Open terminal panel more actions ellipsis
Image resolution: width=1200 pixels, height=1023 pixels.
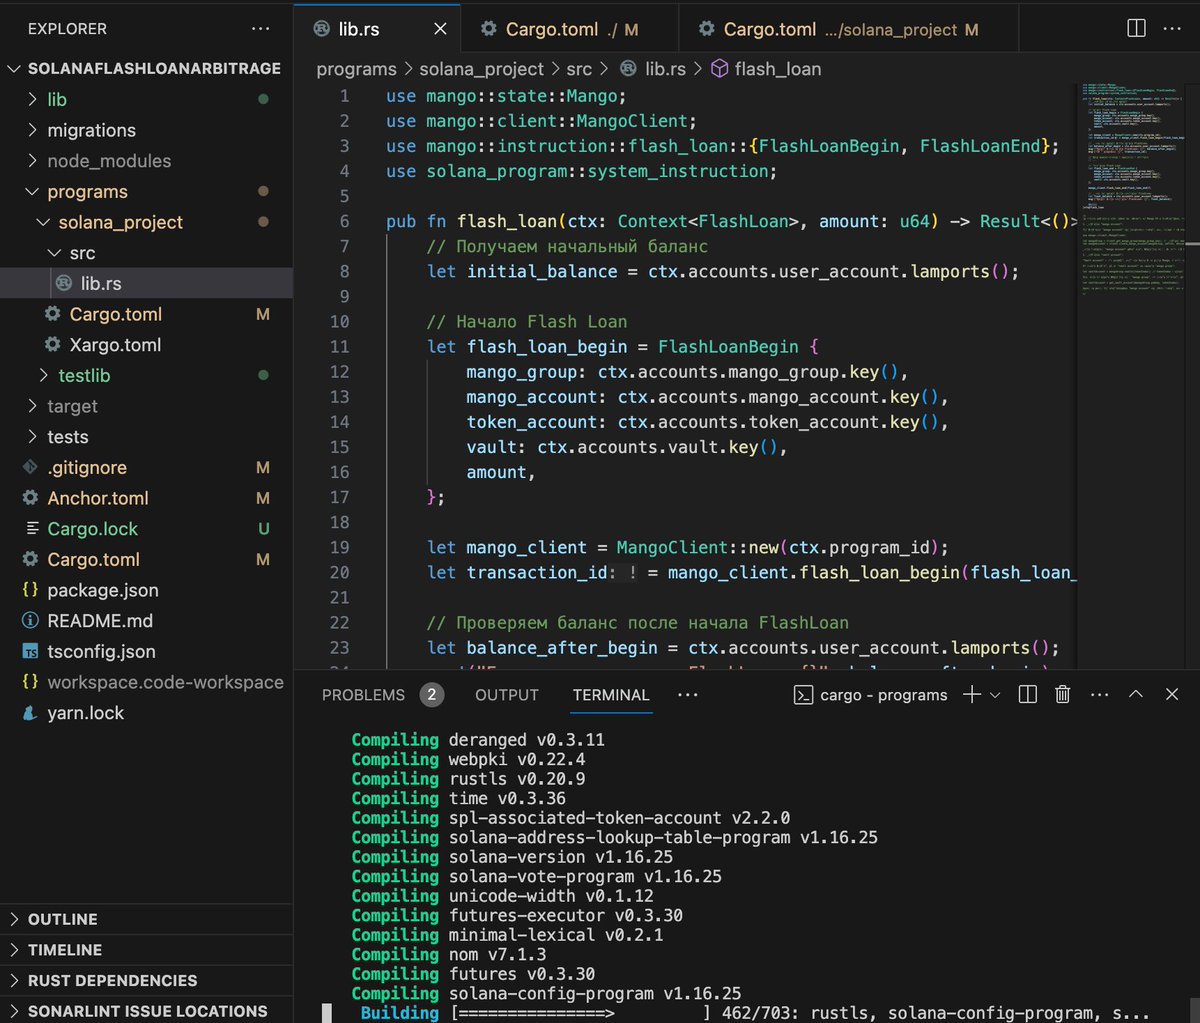[1099, 694]
